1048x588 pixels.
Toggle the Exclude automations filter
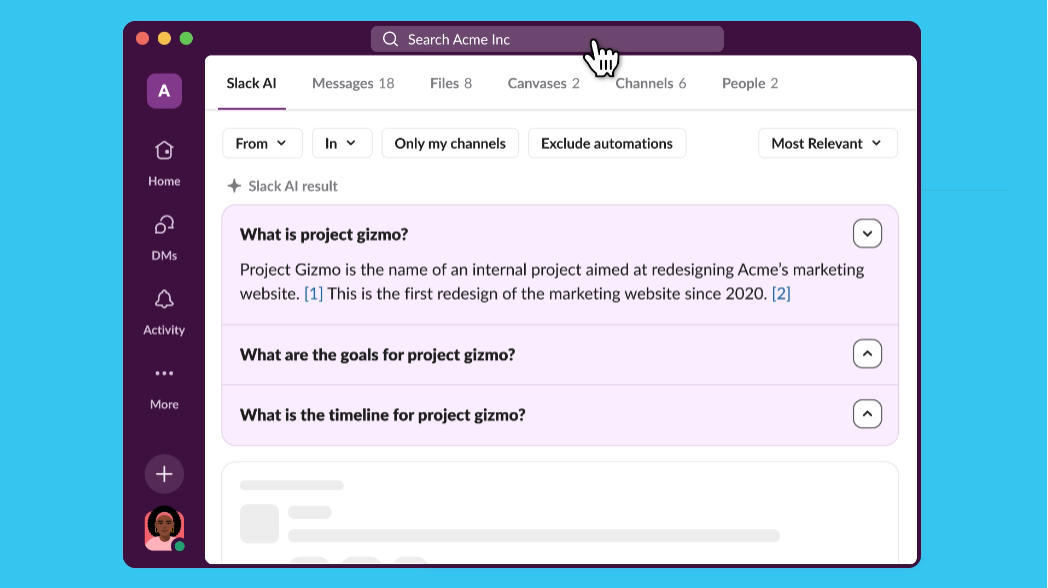click(x=607, y=143)
